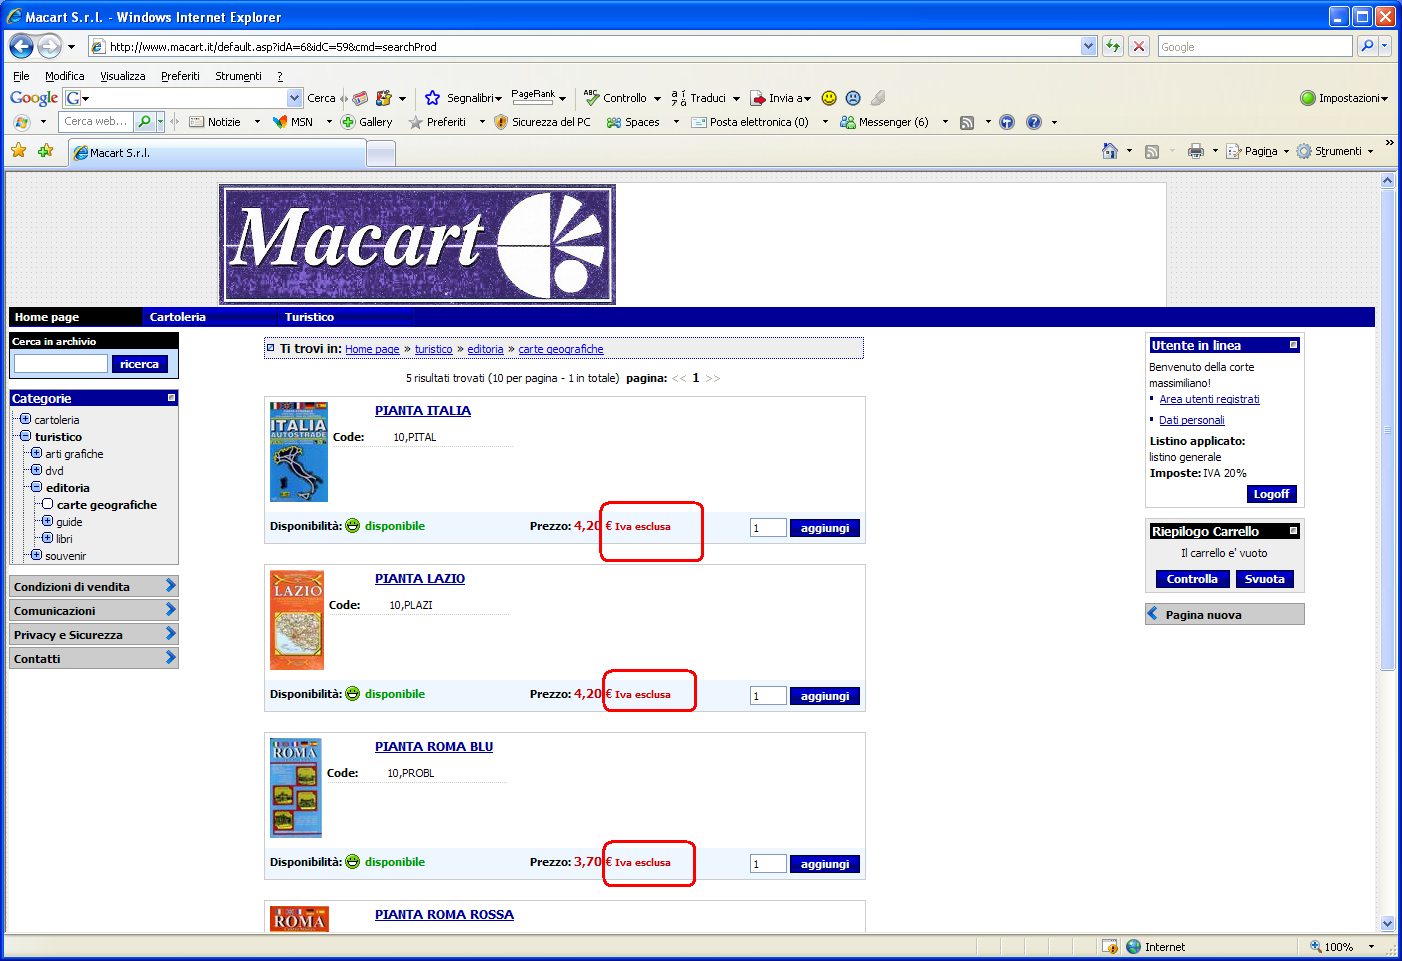The image size is (1402, 961).
Task: Click the quantity field for PIANTA ROMA BLU
Action: pos(768,864)
